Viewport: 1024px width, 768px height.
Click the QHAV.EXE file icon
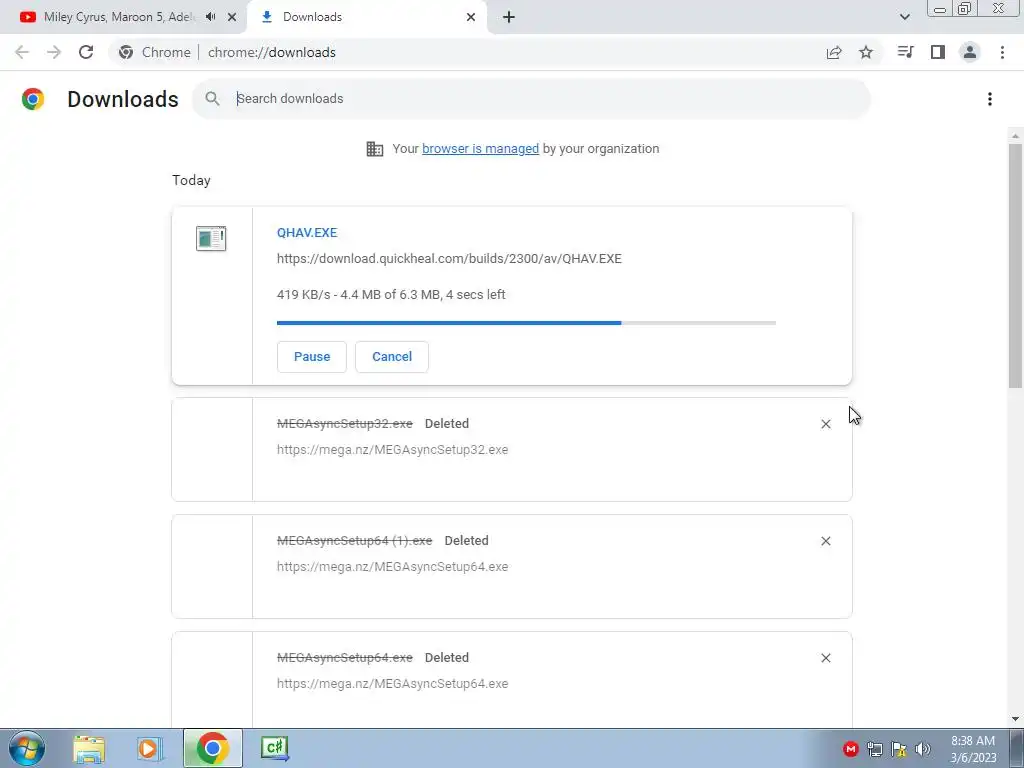(211, 238)
